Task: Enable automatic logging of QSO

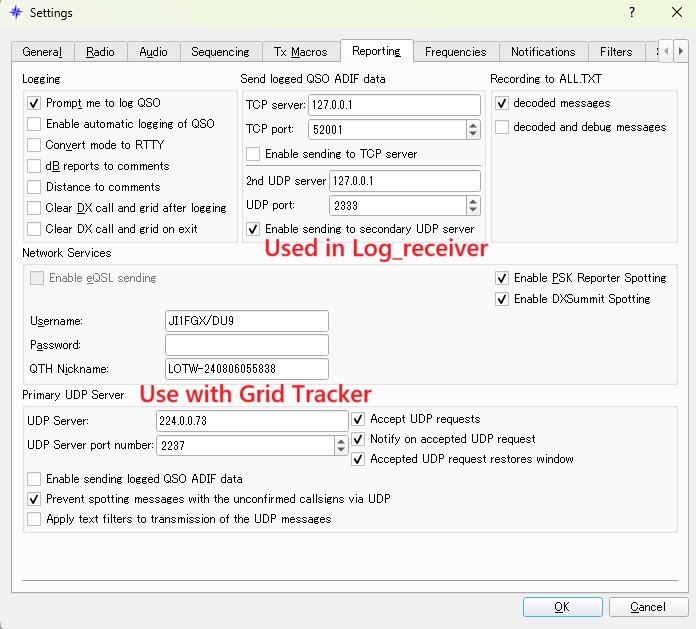Action: click(x=34, y=124)
